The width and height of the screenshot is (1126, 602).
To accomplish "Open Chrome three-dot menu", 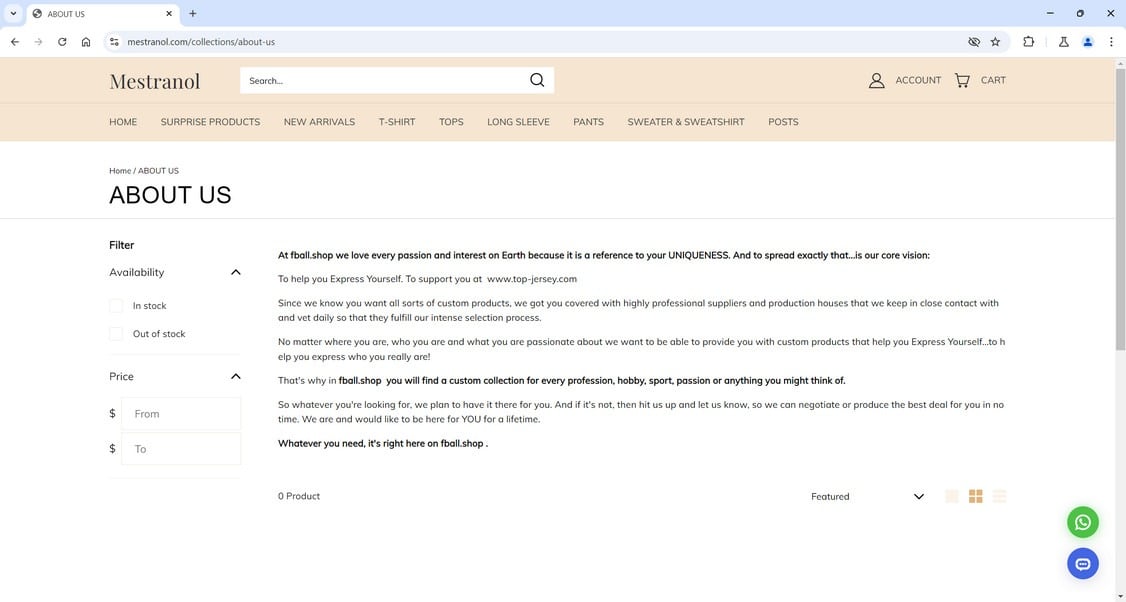I will 1111,42.
